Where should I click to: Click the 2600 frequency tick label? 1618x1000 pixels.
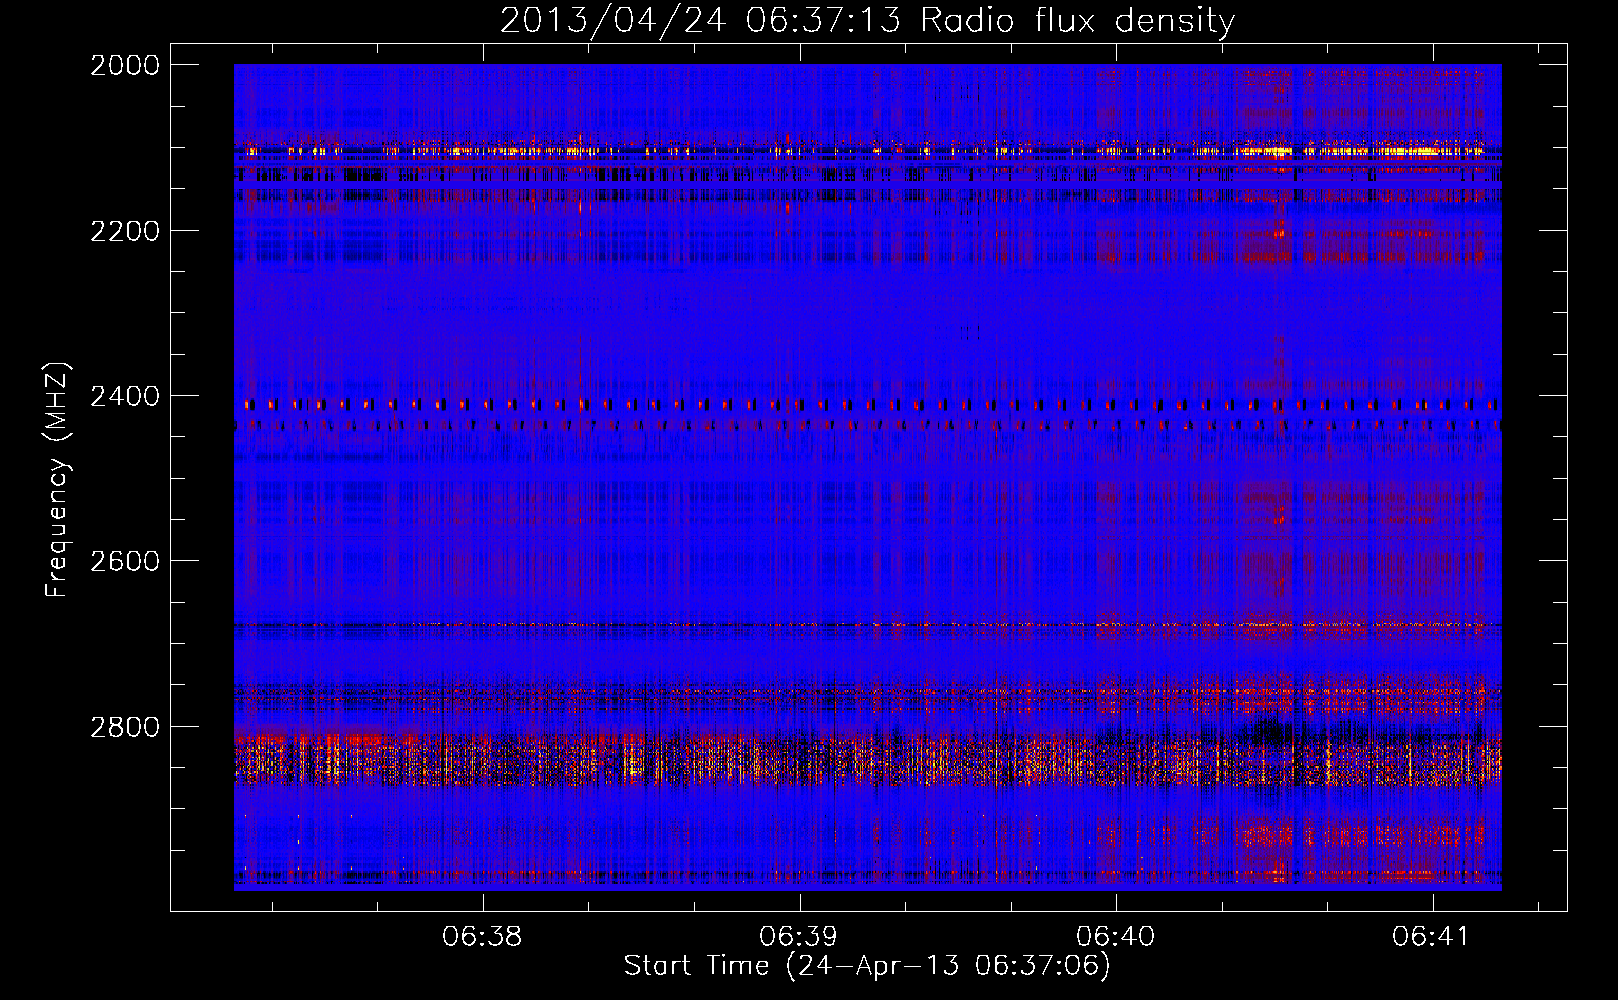(125, 561)
